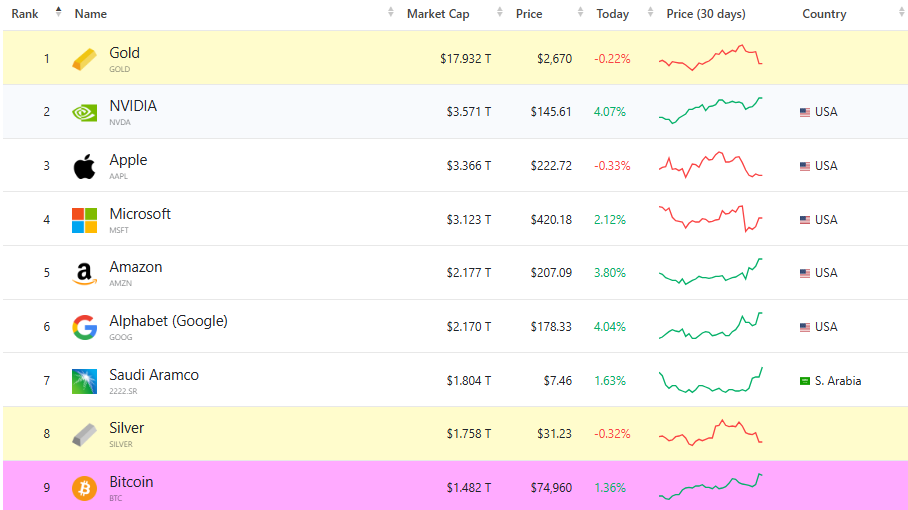Click the Apple logo icon
This screenshot has height=510, width=908.
[x=85, y=166]
